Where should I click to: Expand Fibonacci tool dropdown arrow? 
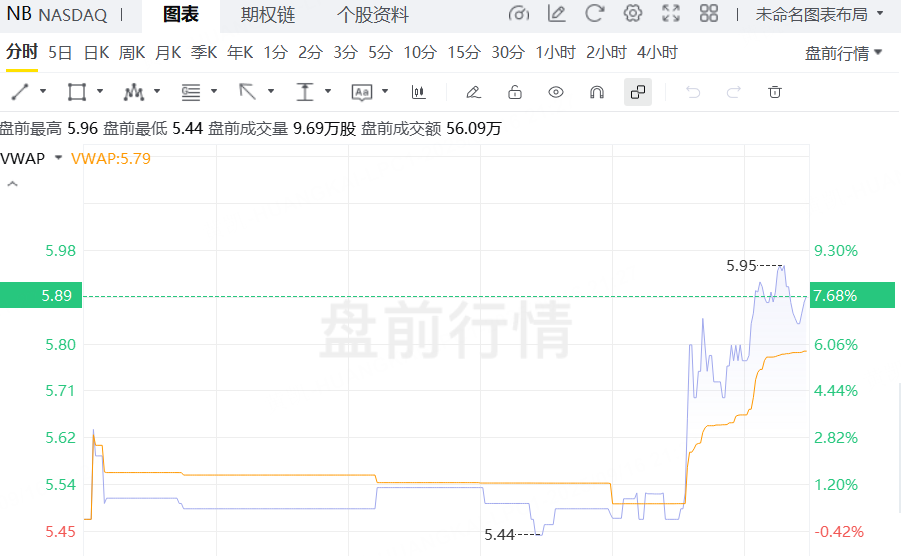[x=214, y=91]
